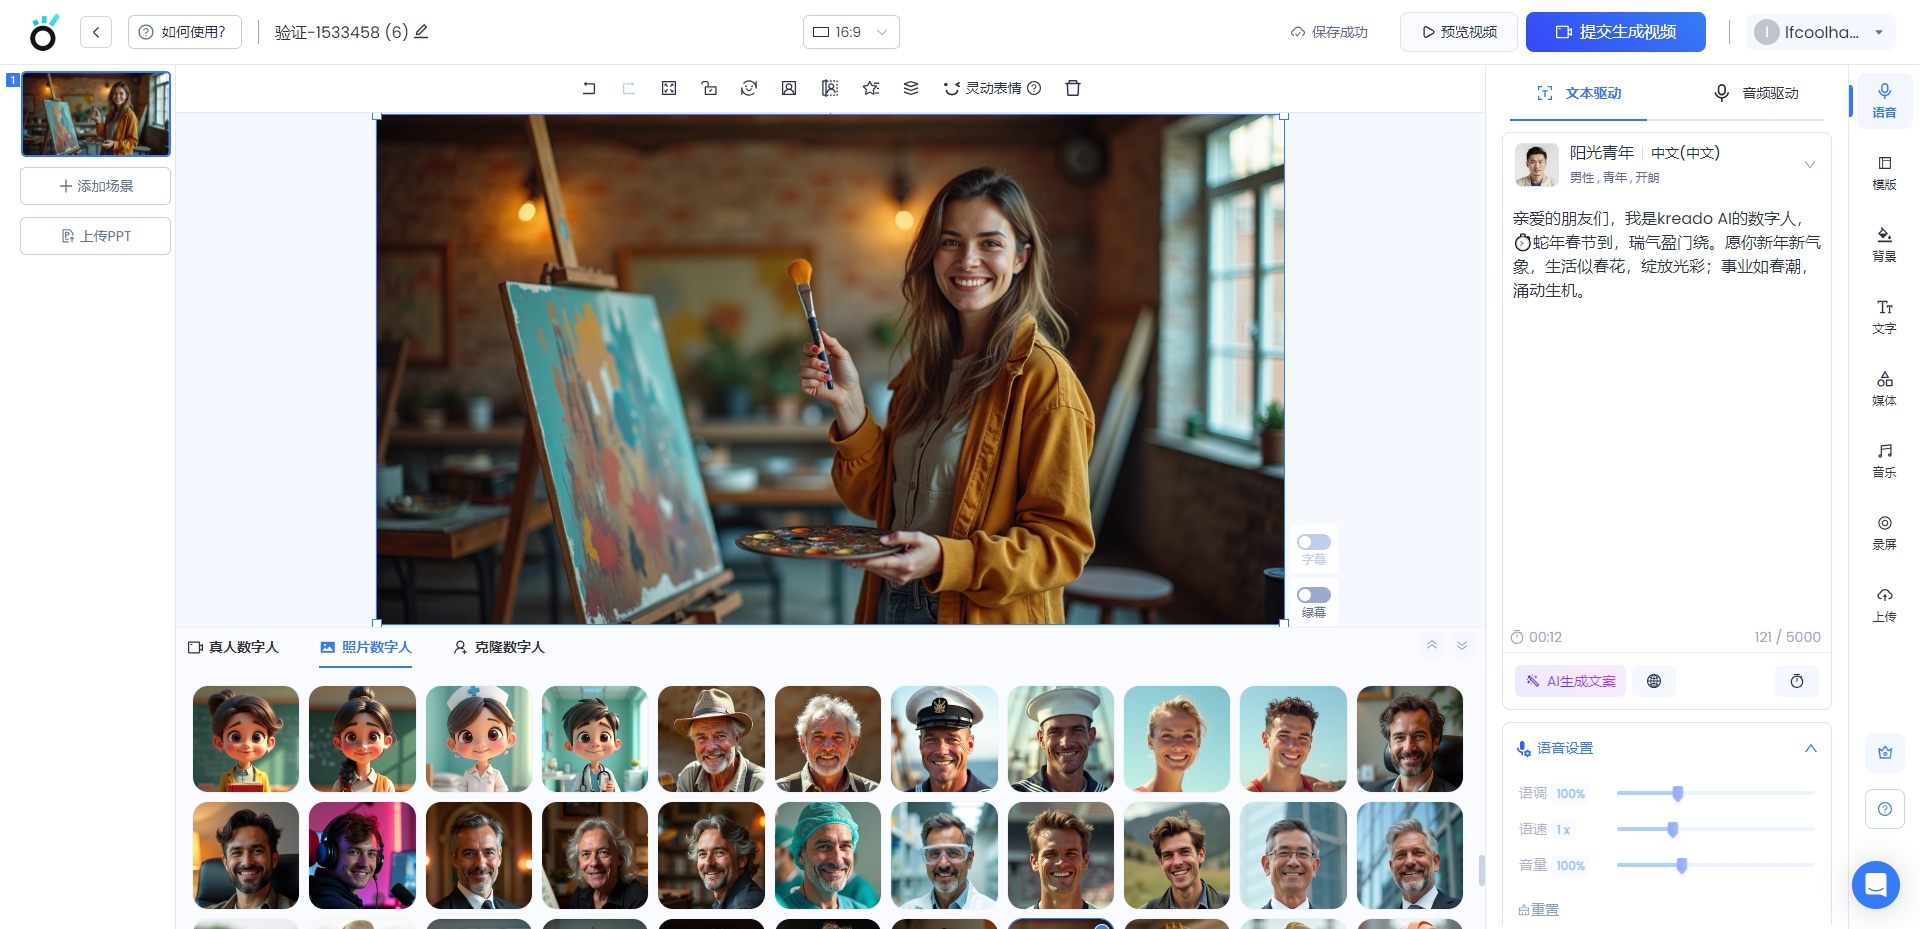Toggle the 绿幕 green screen switch
The image size is (1920, 929).
1313,595
